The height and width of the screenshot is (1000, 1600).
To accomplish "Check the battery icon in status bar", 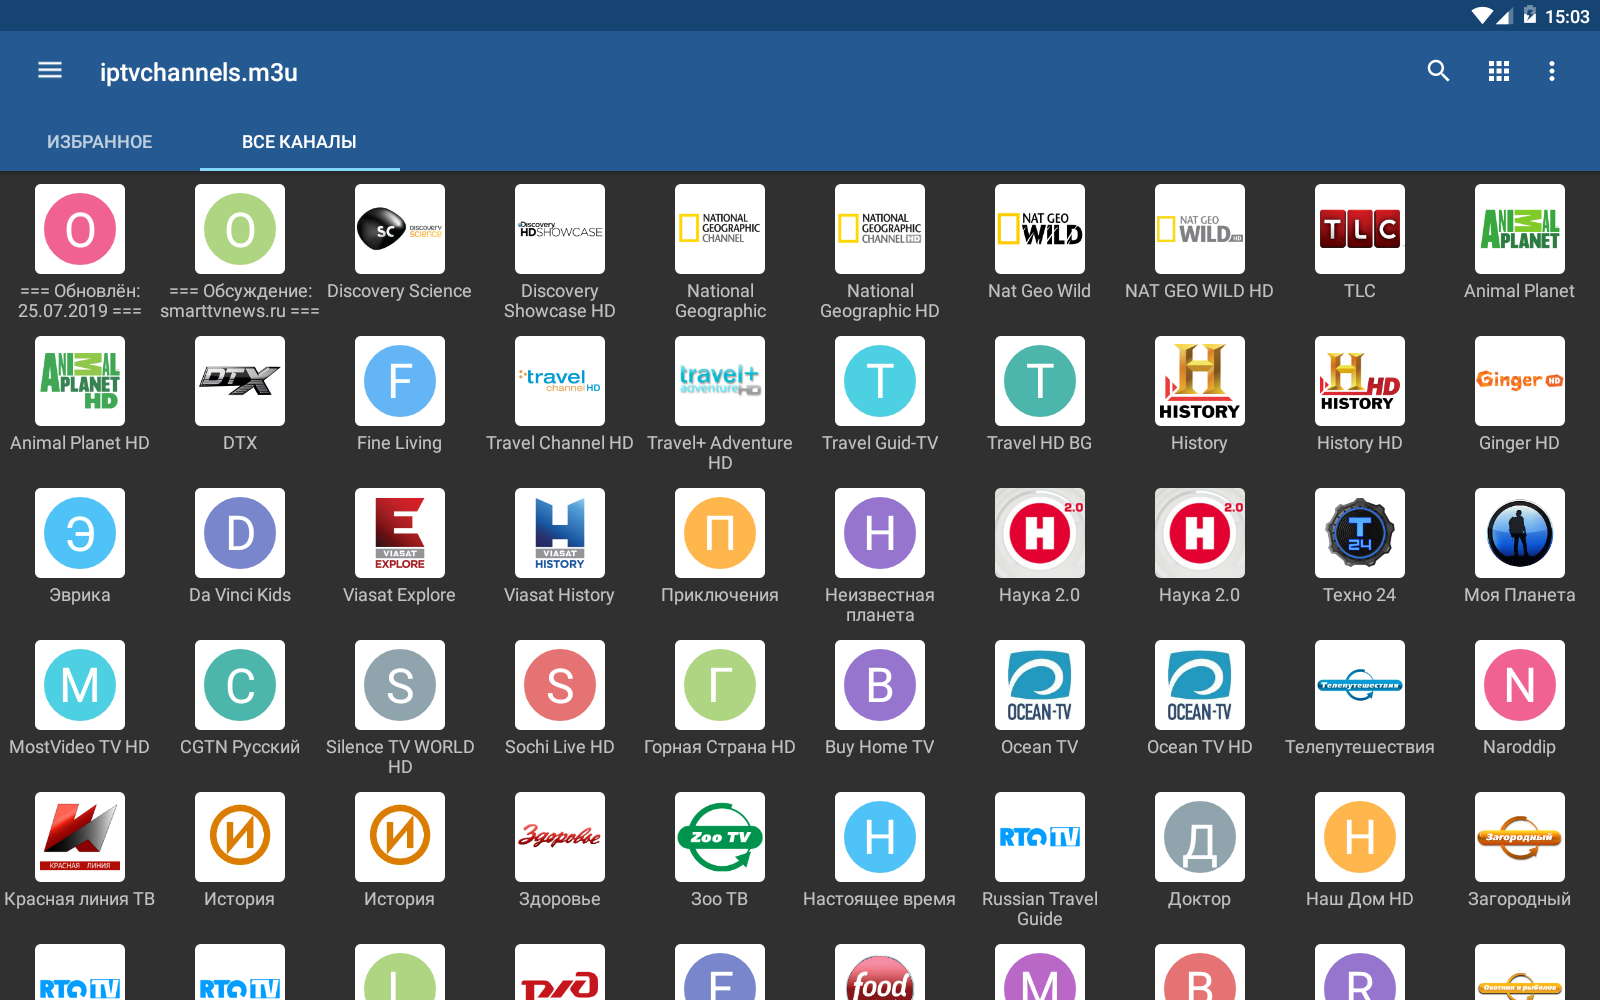I will (1529, 15).
